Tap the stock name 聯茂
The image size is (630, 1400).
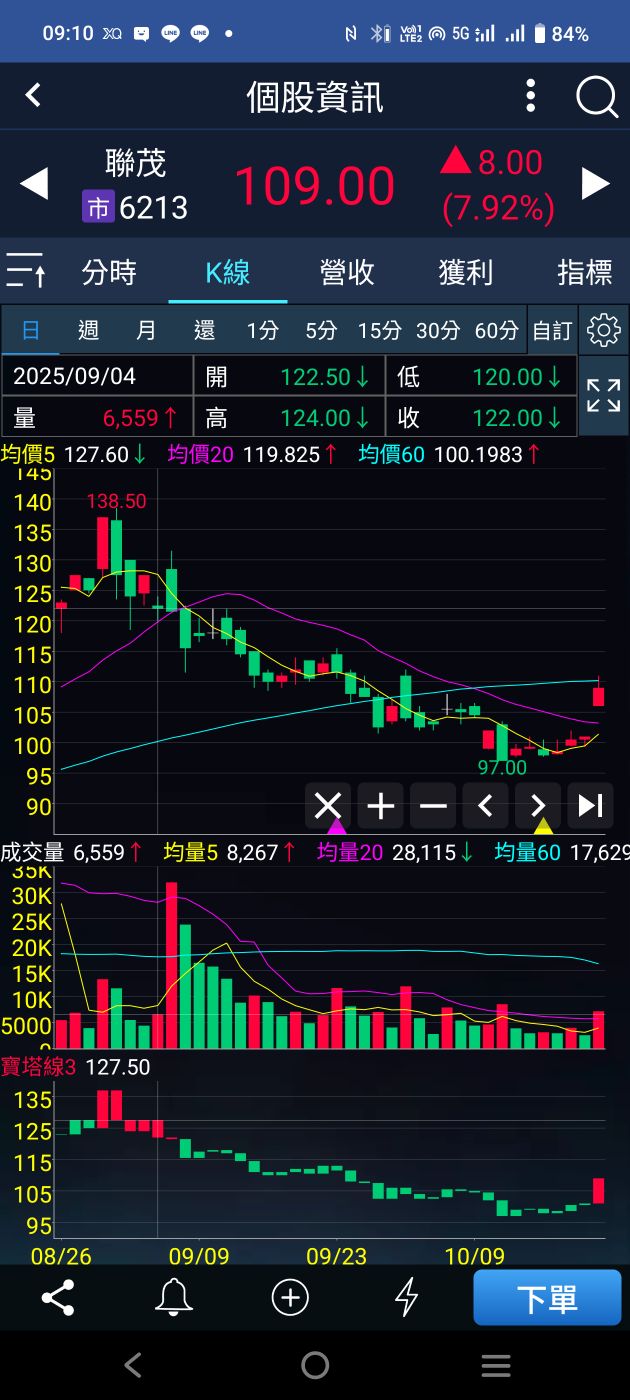pos(135,163)
